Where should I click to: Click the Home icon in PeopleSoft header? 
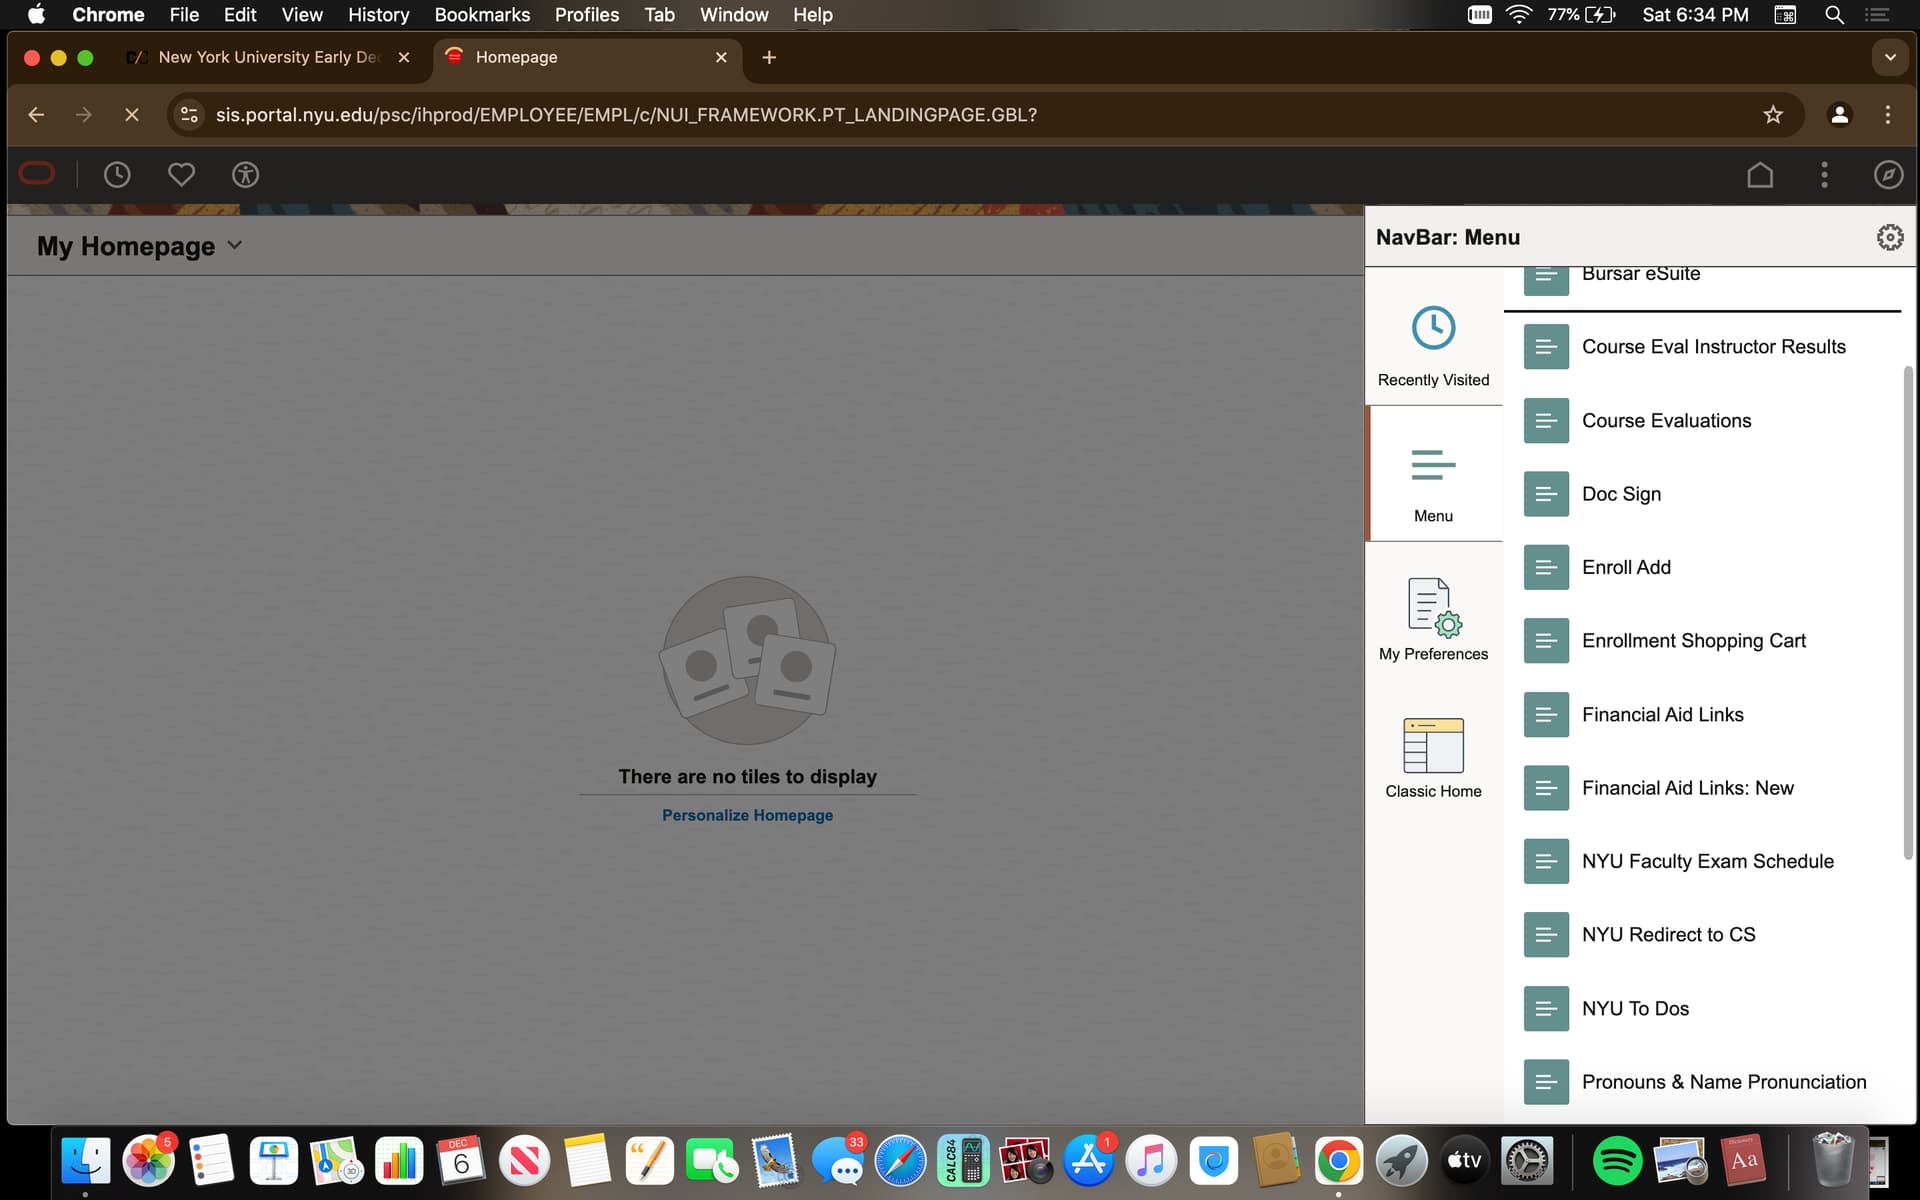coord(1760,175)
